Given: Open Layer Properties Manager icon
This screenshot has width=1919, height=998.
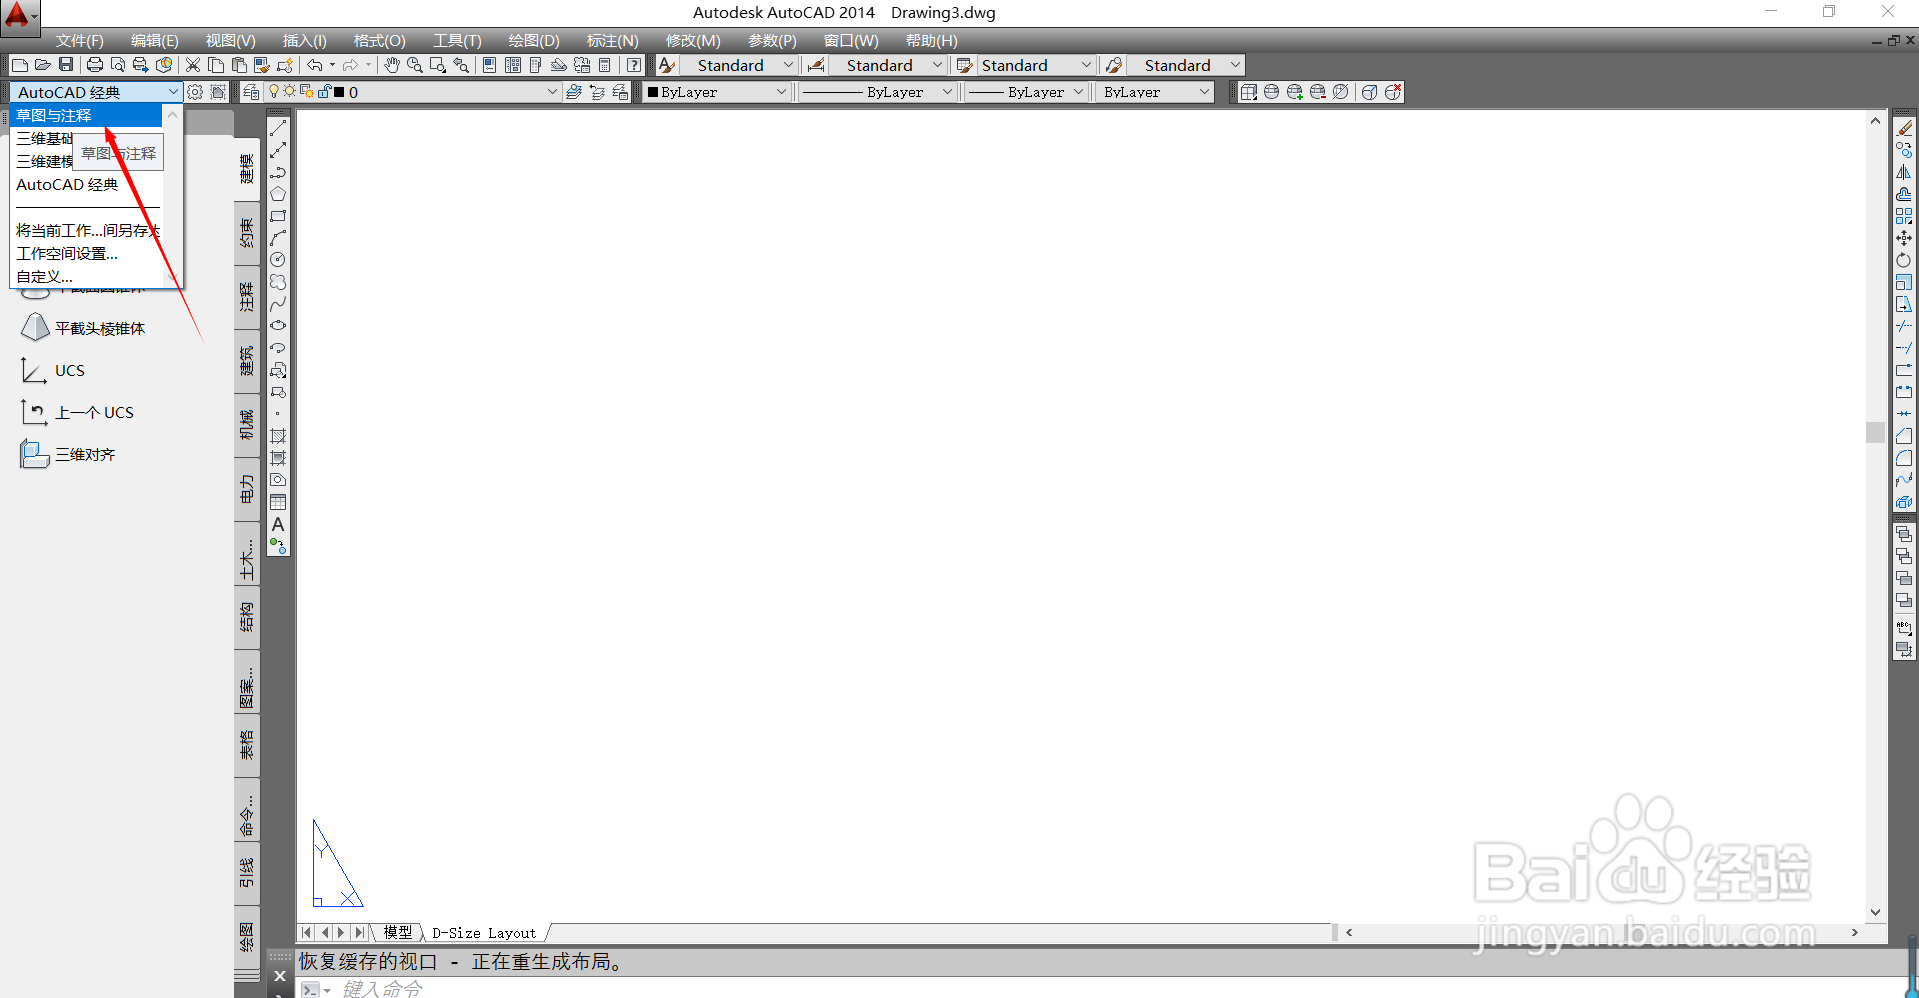Looking at the screenshot, I should (251, 92).
